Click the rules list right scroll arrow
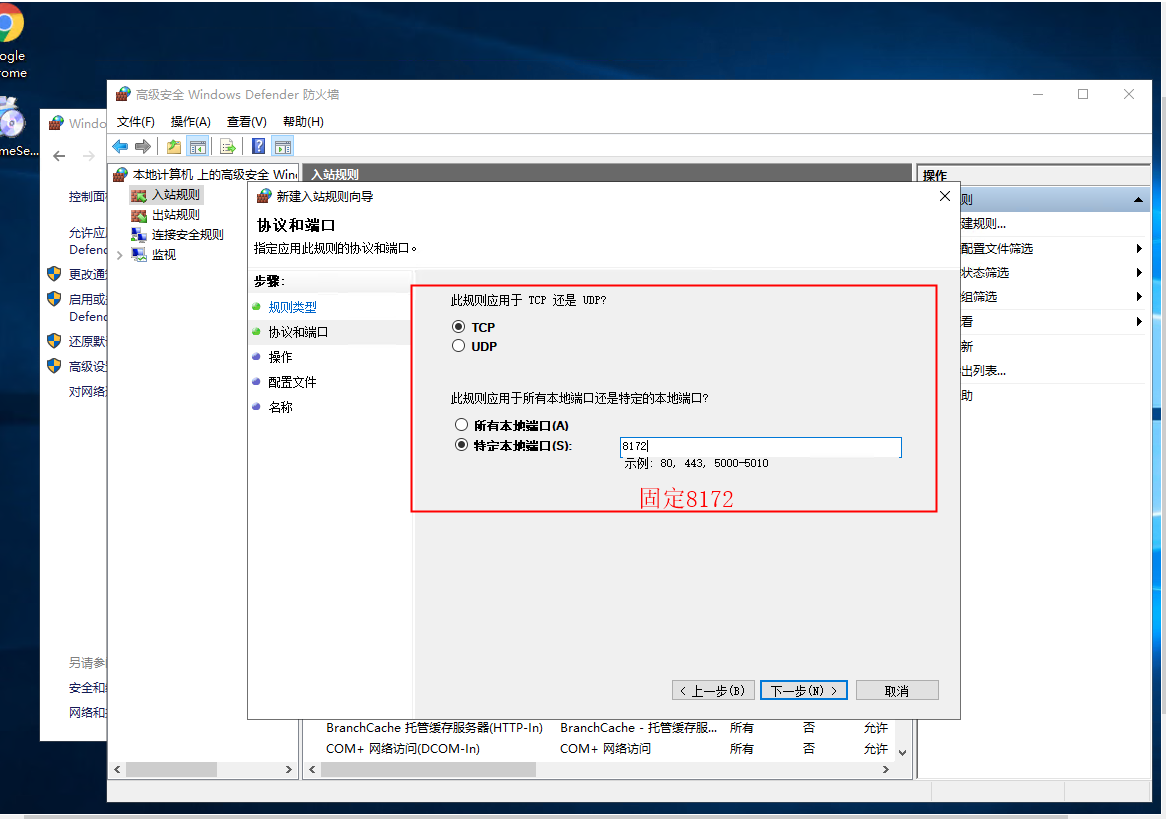The height and width of the screenshot is (819, 1166). tap(885, 769)
